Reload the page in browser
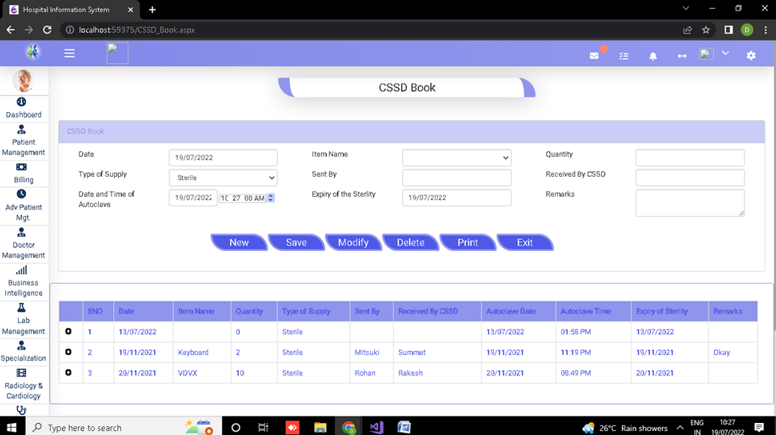This screenshot has height=435, width=776. (x=47, y=30)
